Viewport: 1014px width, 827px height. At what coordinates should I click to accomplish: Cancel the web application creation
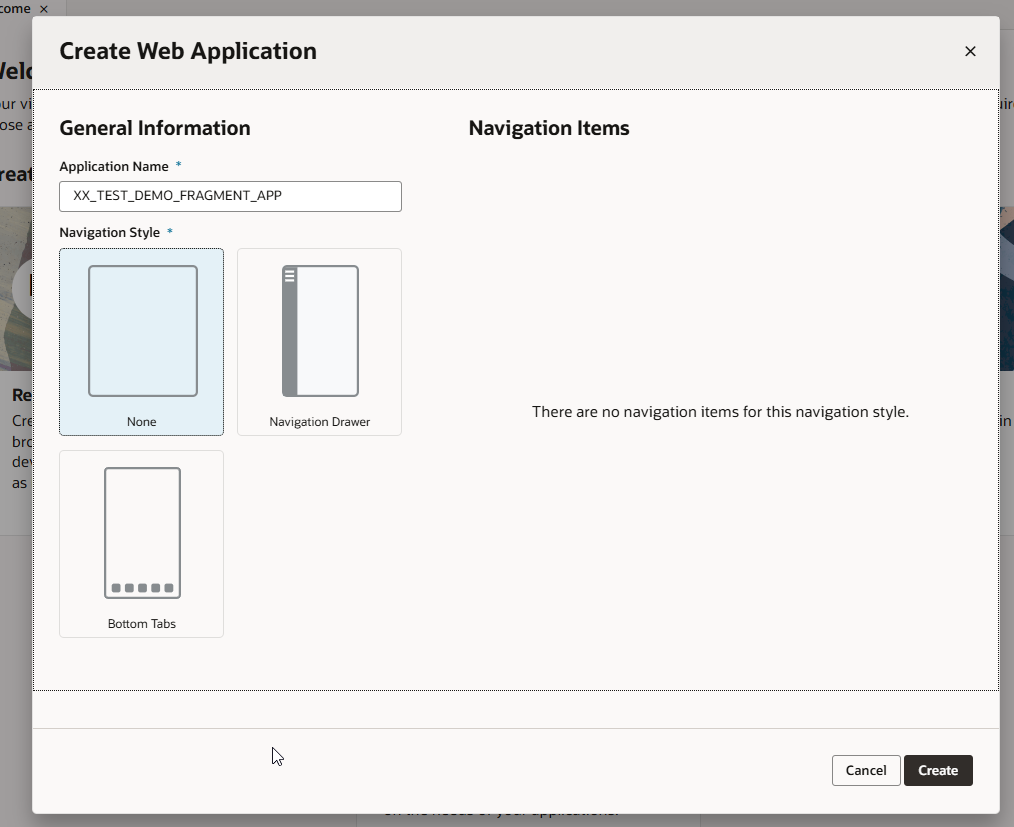pyautogui.click(x=865, y=770)
